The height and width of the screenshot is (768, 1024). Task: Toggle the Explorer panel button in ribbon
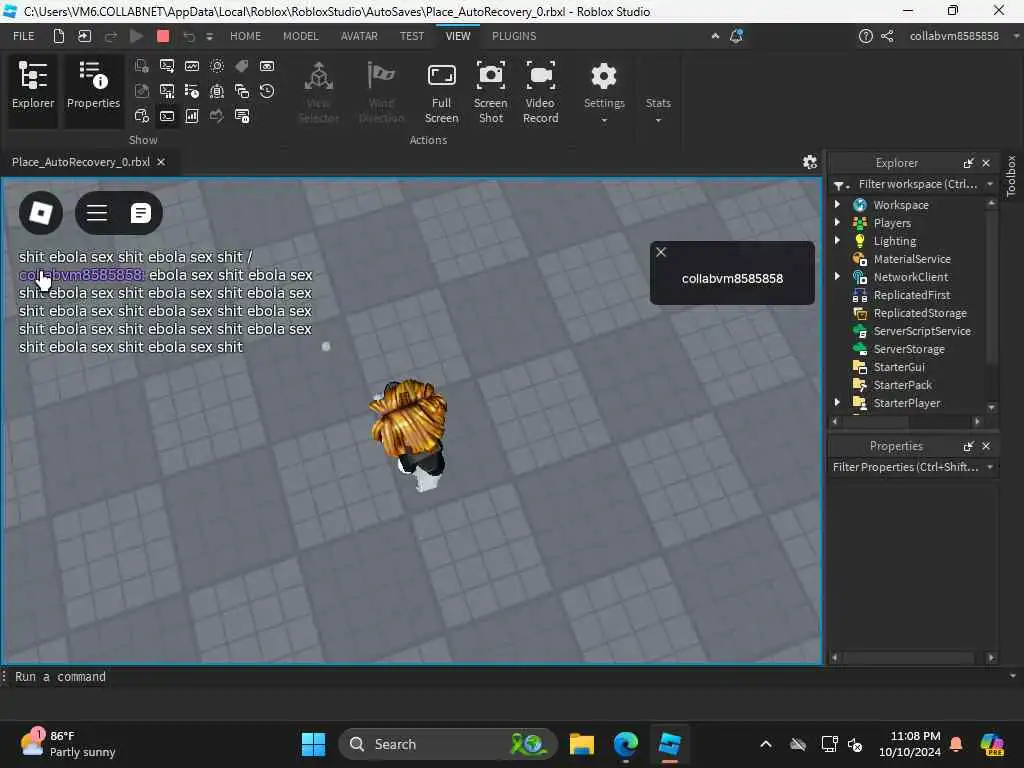click(33, 89)
